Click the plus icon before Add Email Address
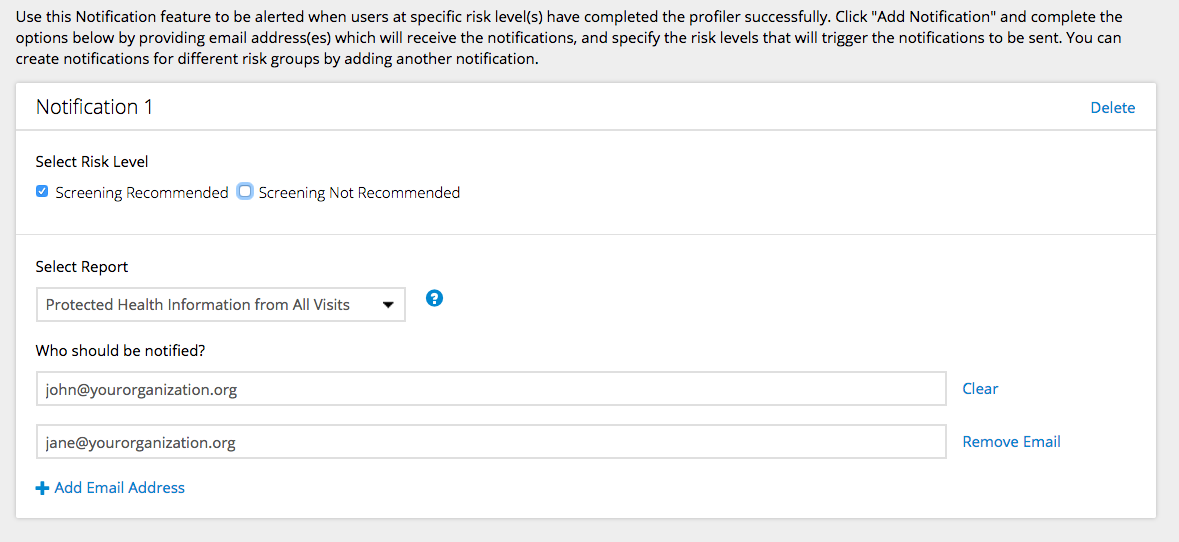This screenshot has height=542, width=1179. coord(42,489)
